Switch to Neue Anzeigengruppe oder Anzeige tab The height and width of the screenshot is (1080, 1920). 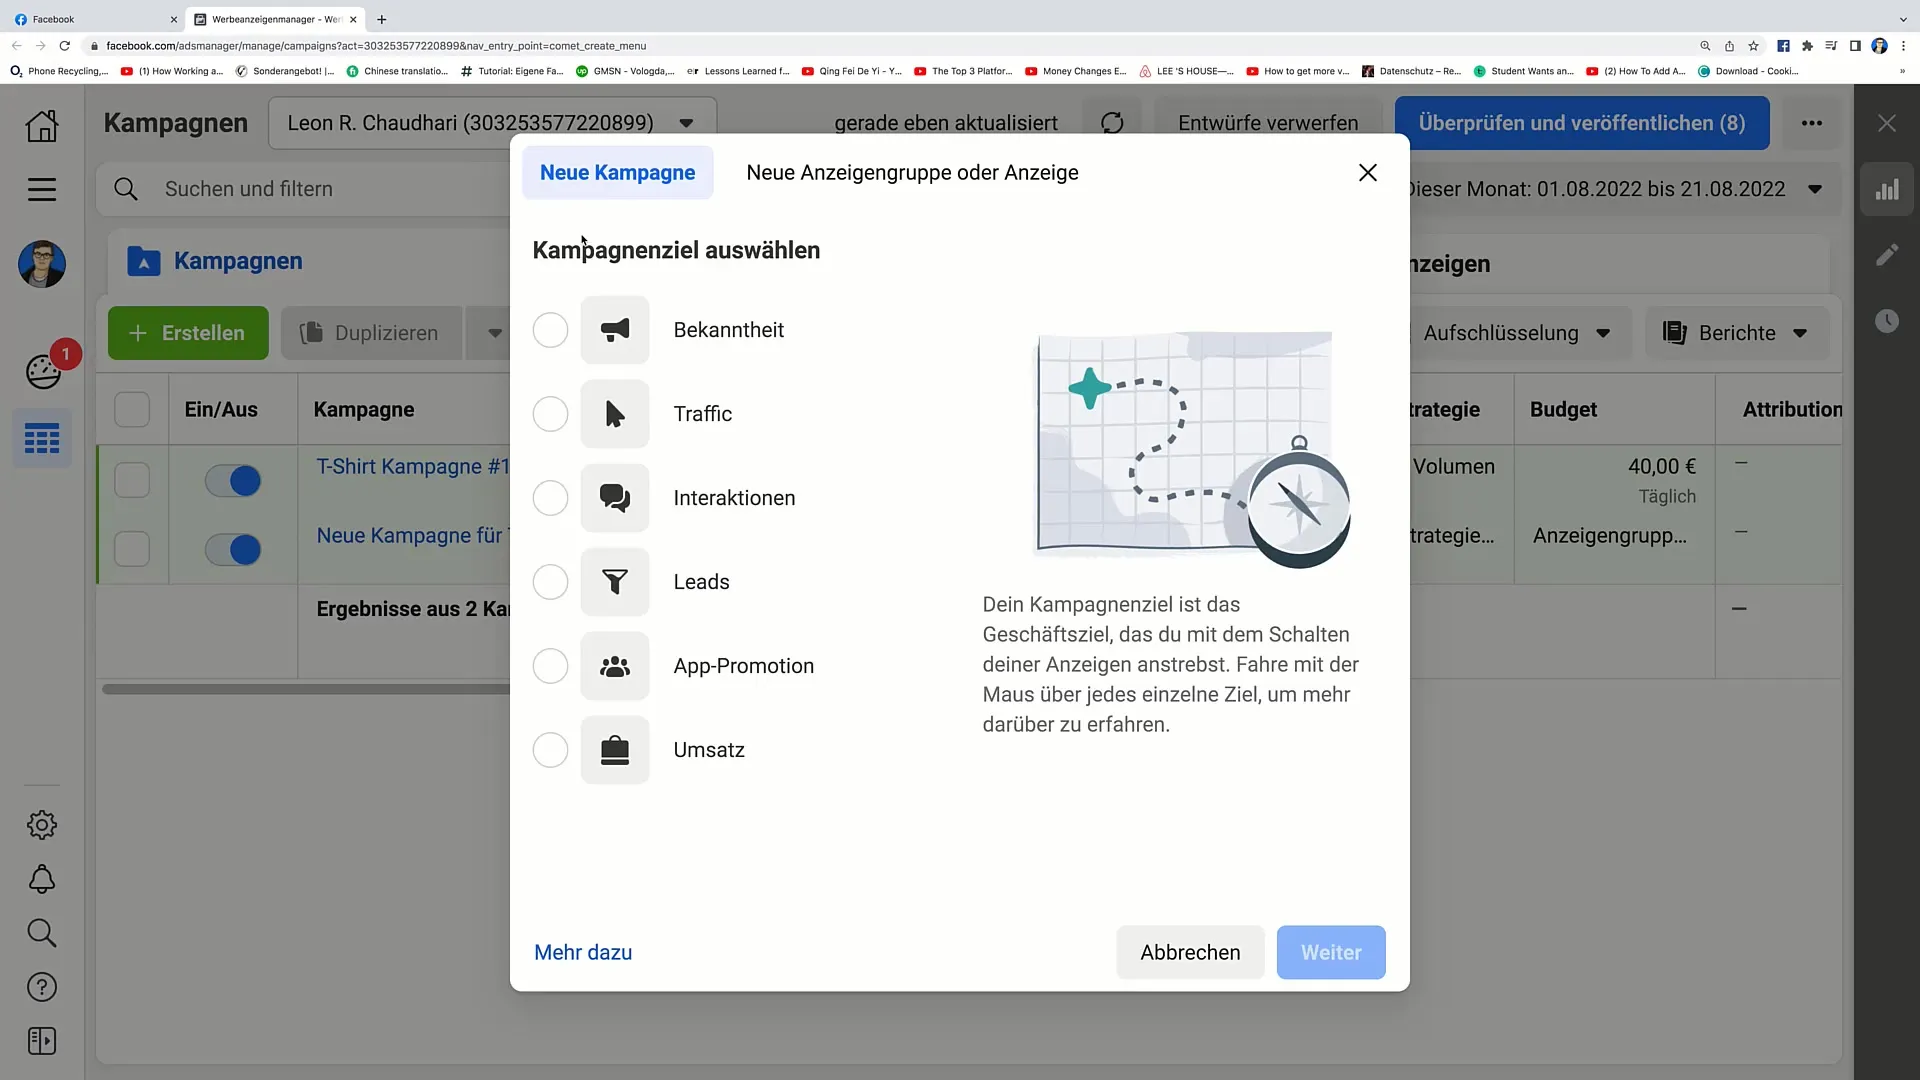(x=912, y=172)
